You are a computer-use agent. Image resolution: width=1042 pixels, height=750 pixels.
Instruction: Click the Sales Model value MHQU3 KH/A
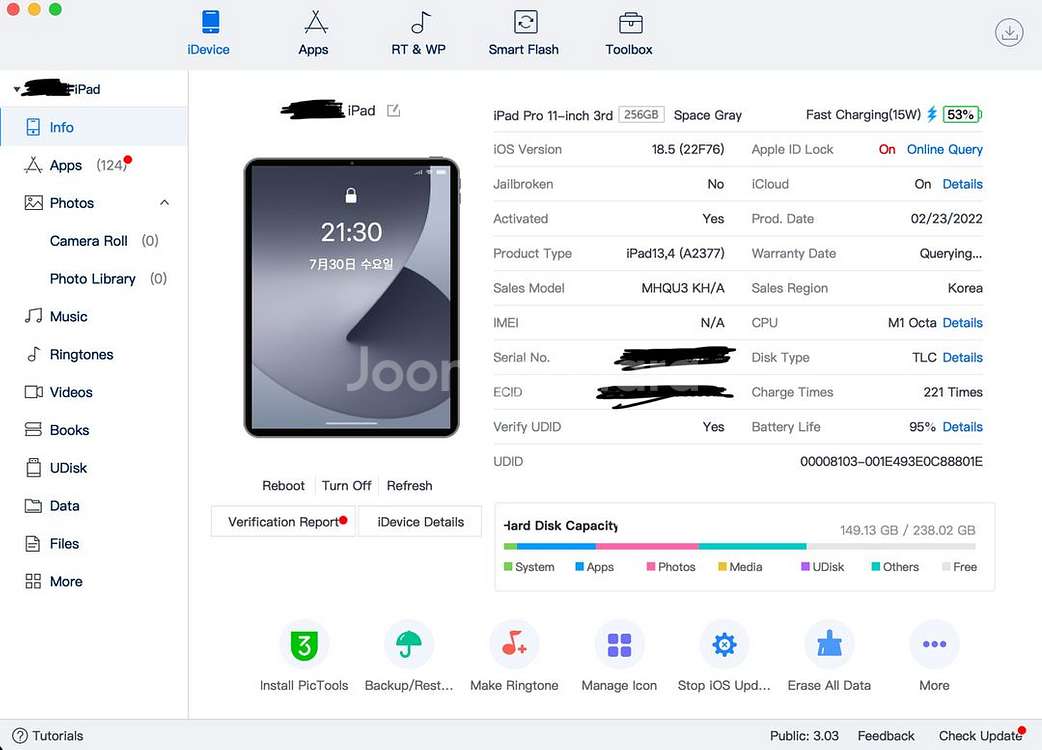[682, 288]
